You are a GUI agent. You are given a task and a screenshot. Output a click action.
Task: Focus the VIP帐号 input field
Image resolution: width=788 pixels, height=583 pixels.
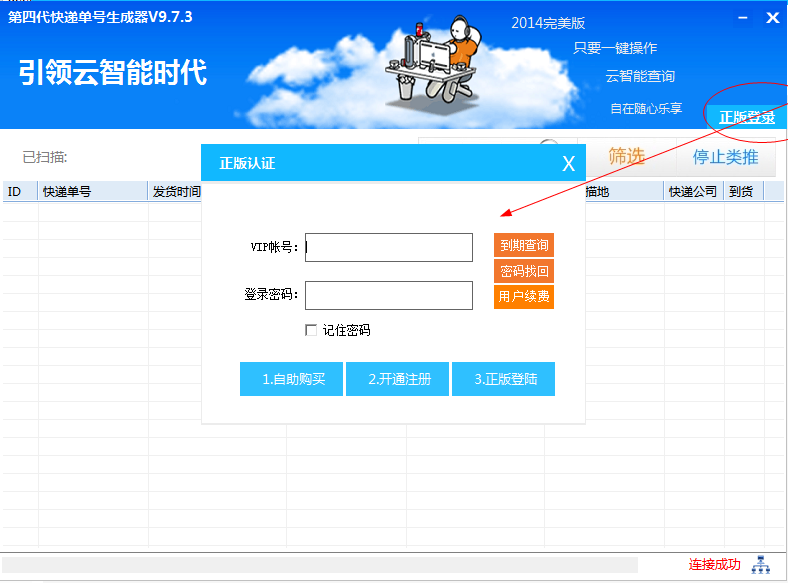click(x=389, y=247)
